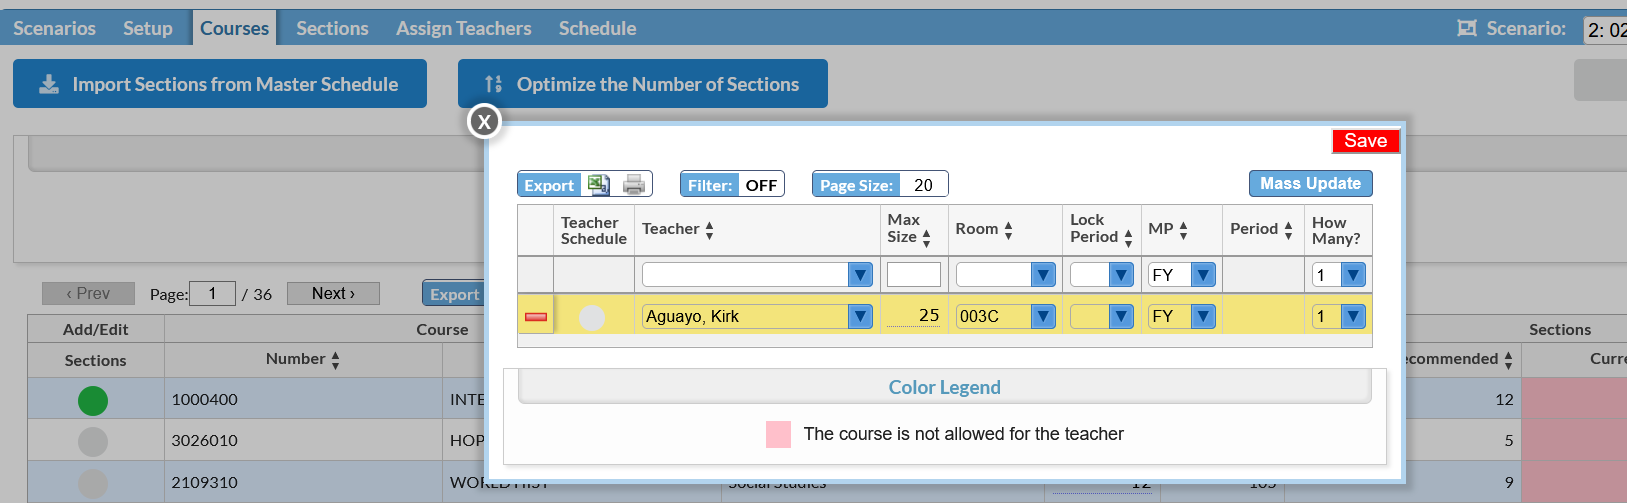Click the pink legend color swatch
The image size is (1627, 503).
tap(778, 434)
